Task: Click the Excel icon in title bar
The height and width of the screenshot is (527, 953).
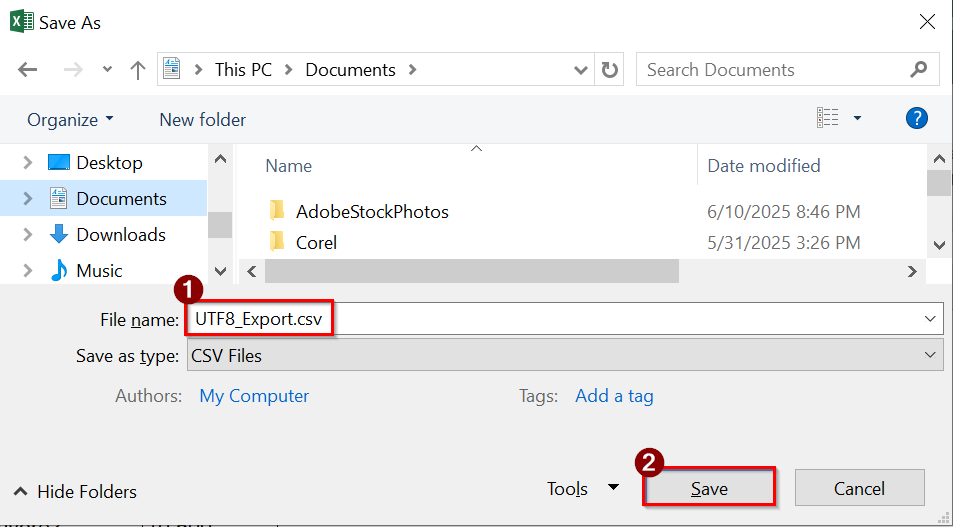Action: 22,22
